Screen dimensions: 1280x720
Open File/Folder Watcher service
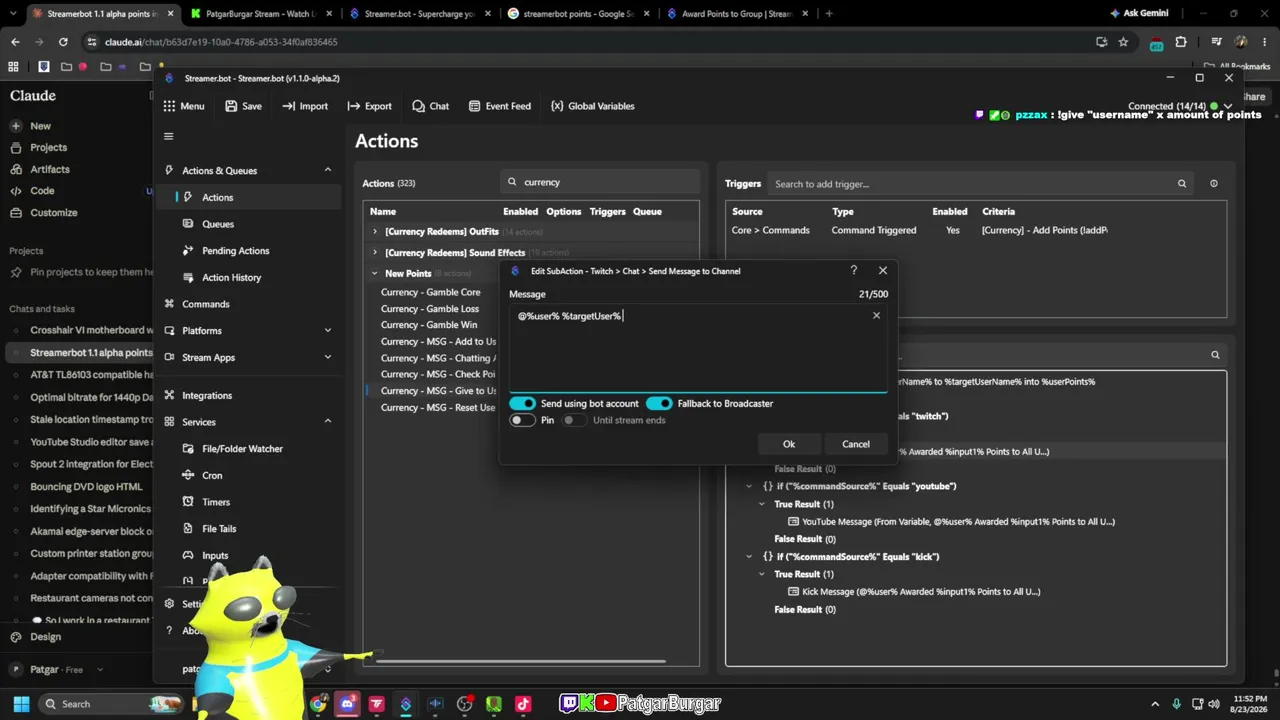242,449
